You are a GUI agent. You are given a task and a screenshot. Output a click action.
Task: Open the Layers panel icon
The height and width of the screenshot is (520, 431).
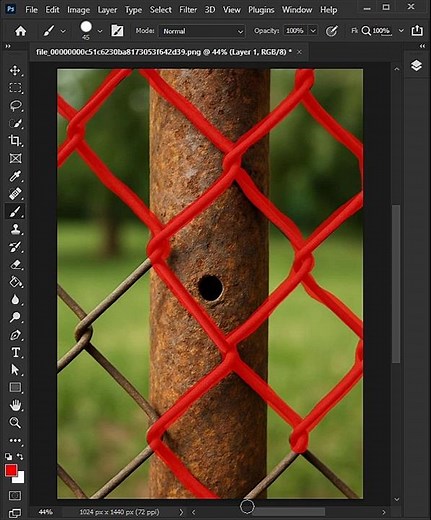(416, 65)
